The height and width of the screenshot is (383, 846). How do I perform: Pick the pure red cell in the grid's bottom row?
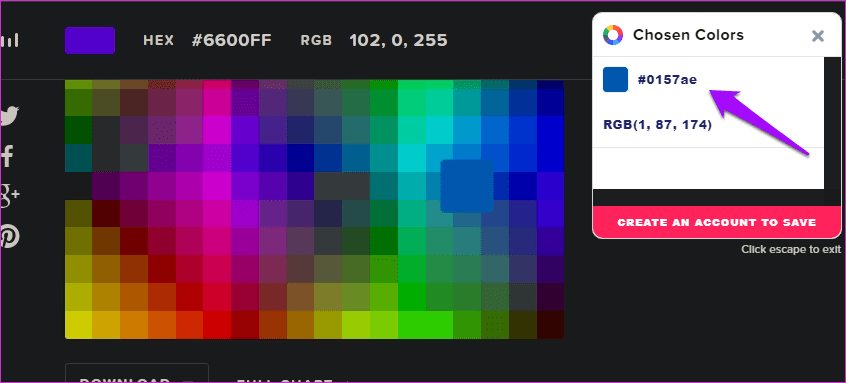[217, 325]
